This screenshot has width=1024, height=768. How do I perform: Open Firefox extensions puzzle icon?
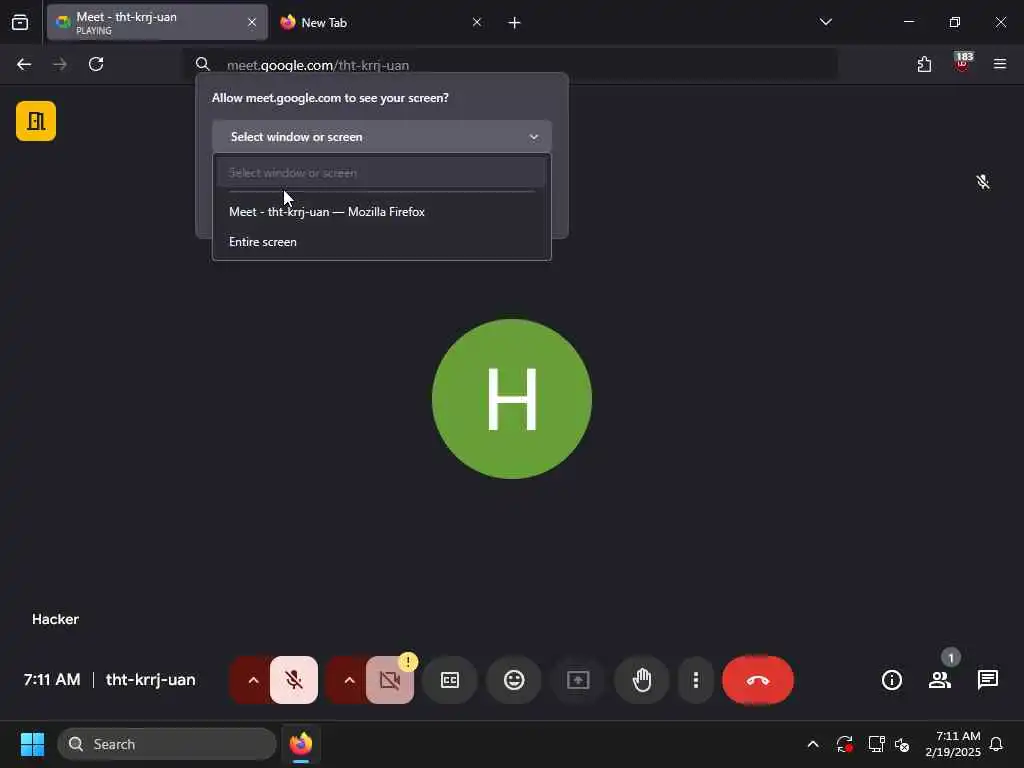(924, 64)
